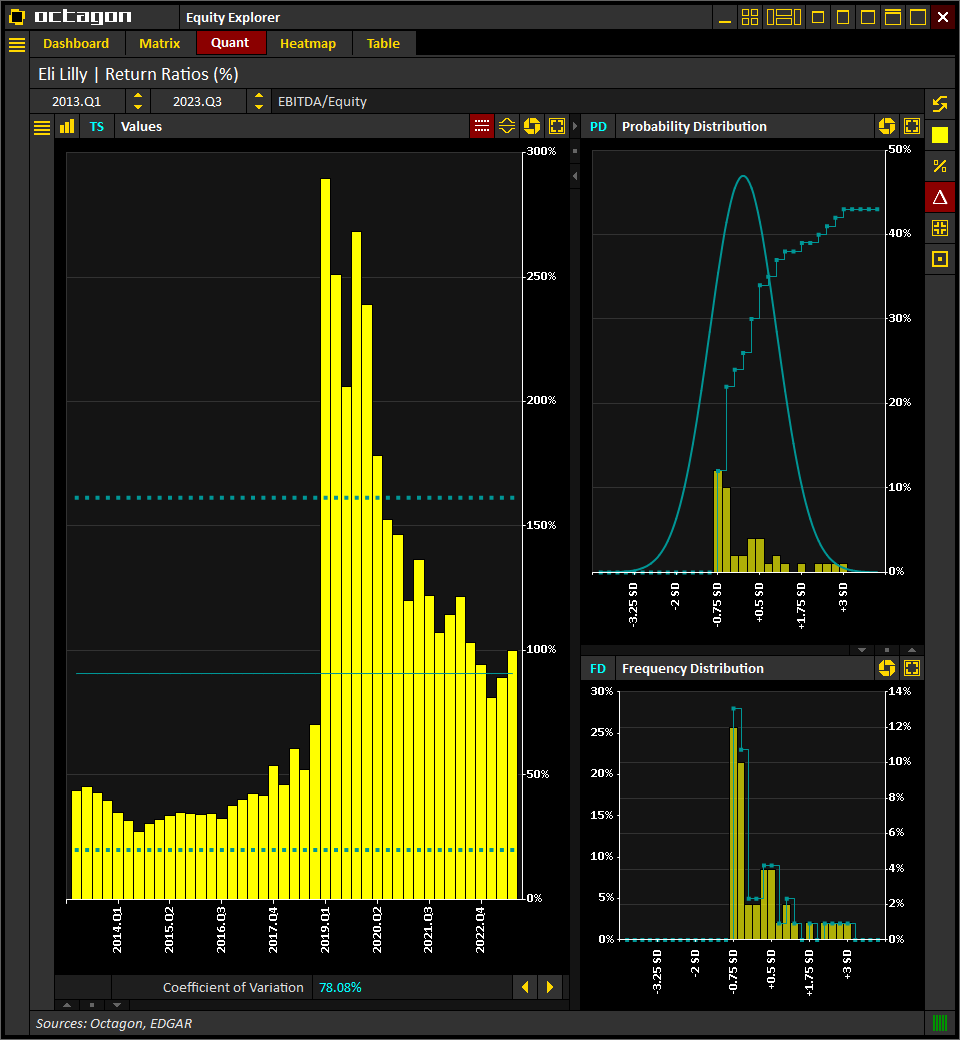Choose the third window size preset icon
Viewport: 960px width, 1040px height.
(868, 17)
